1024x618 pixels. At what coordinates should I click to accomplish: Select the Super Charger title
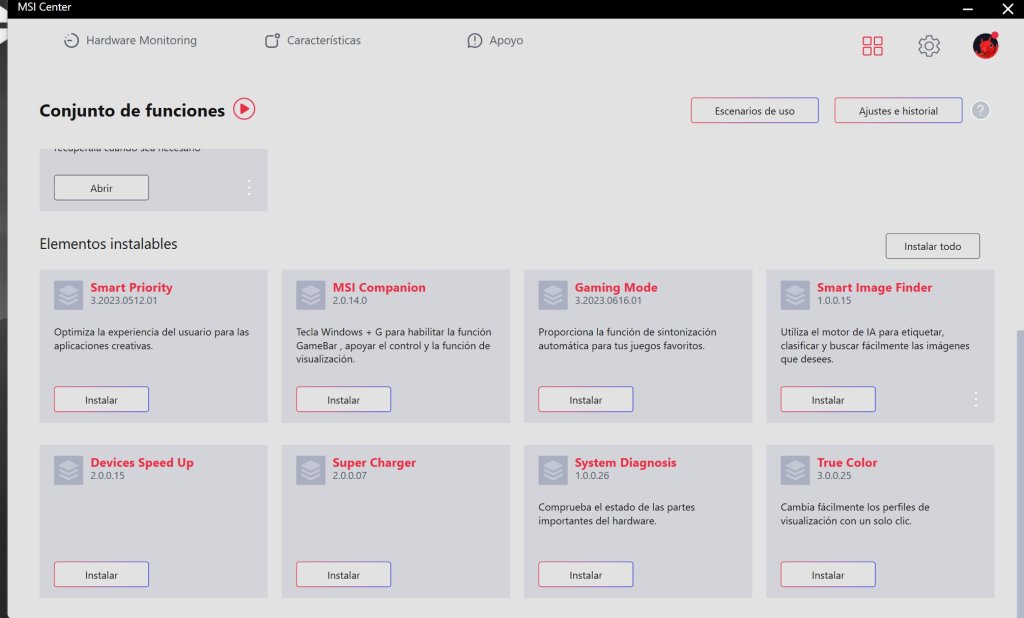tap(374, 463)
